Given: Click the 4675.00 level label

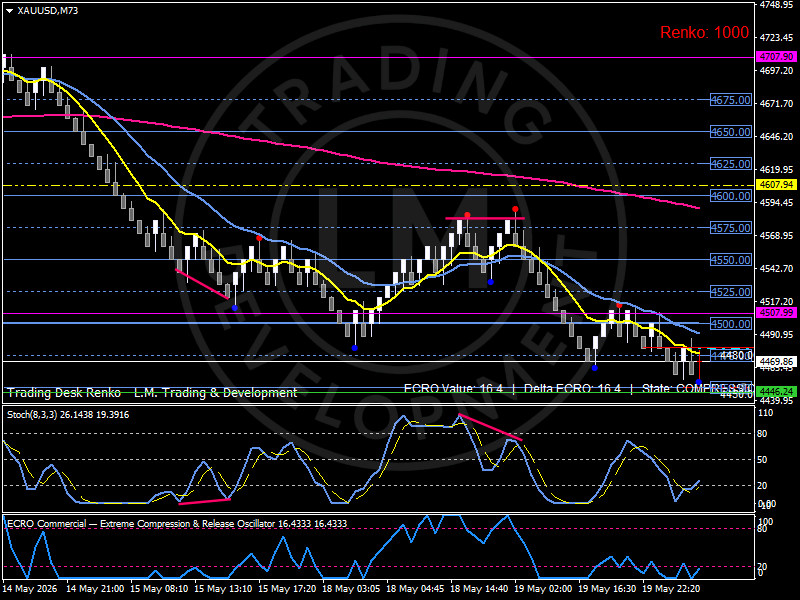Looking at the screenshot, I should pos(731,100).
